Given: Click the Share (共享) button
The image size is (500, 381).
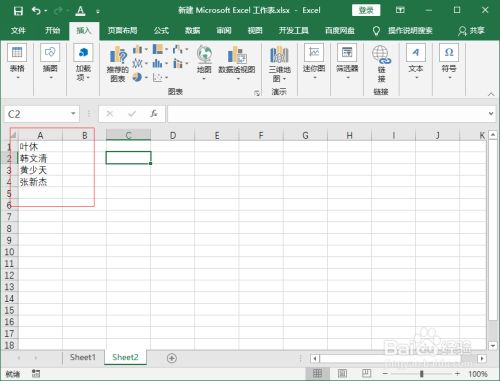Looking at the screenshot, I should (x=471, y=31).
